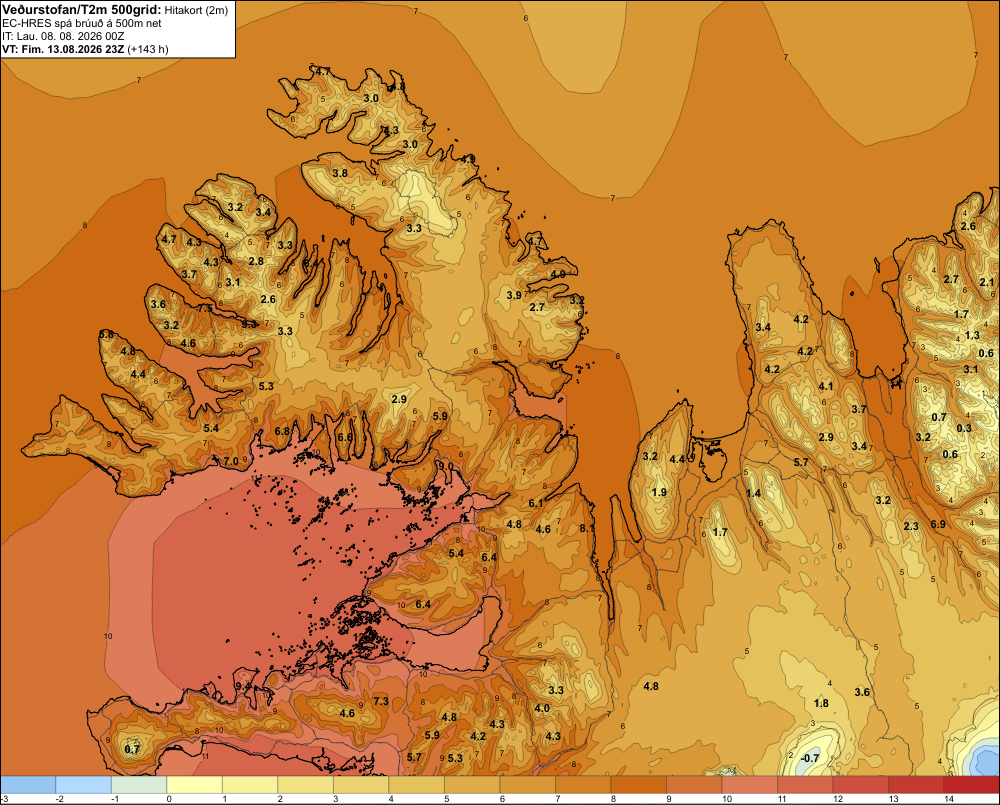The width and height of the screenshot is (1000, 805).
Task: Select the dark red legend swatch above 14
Action: (971, 785)
